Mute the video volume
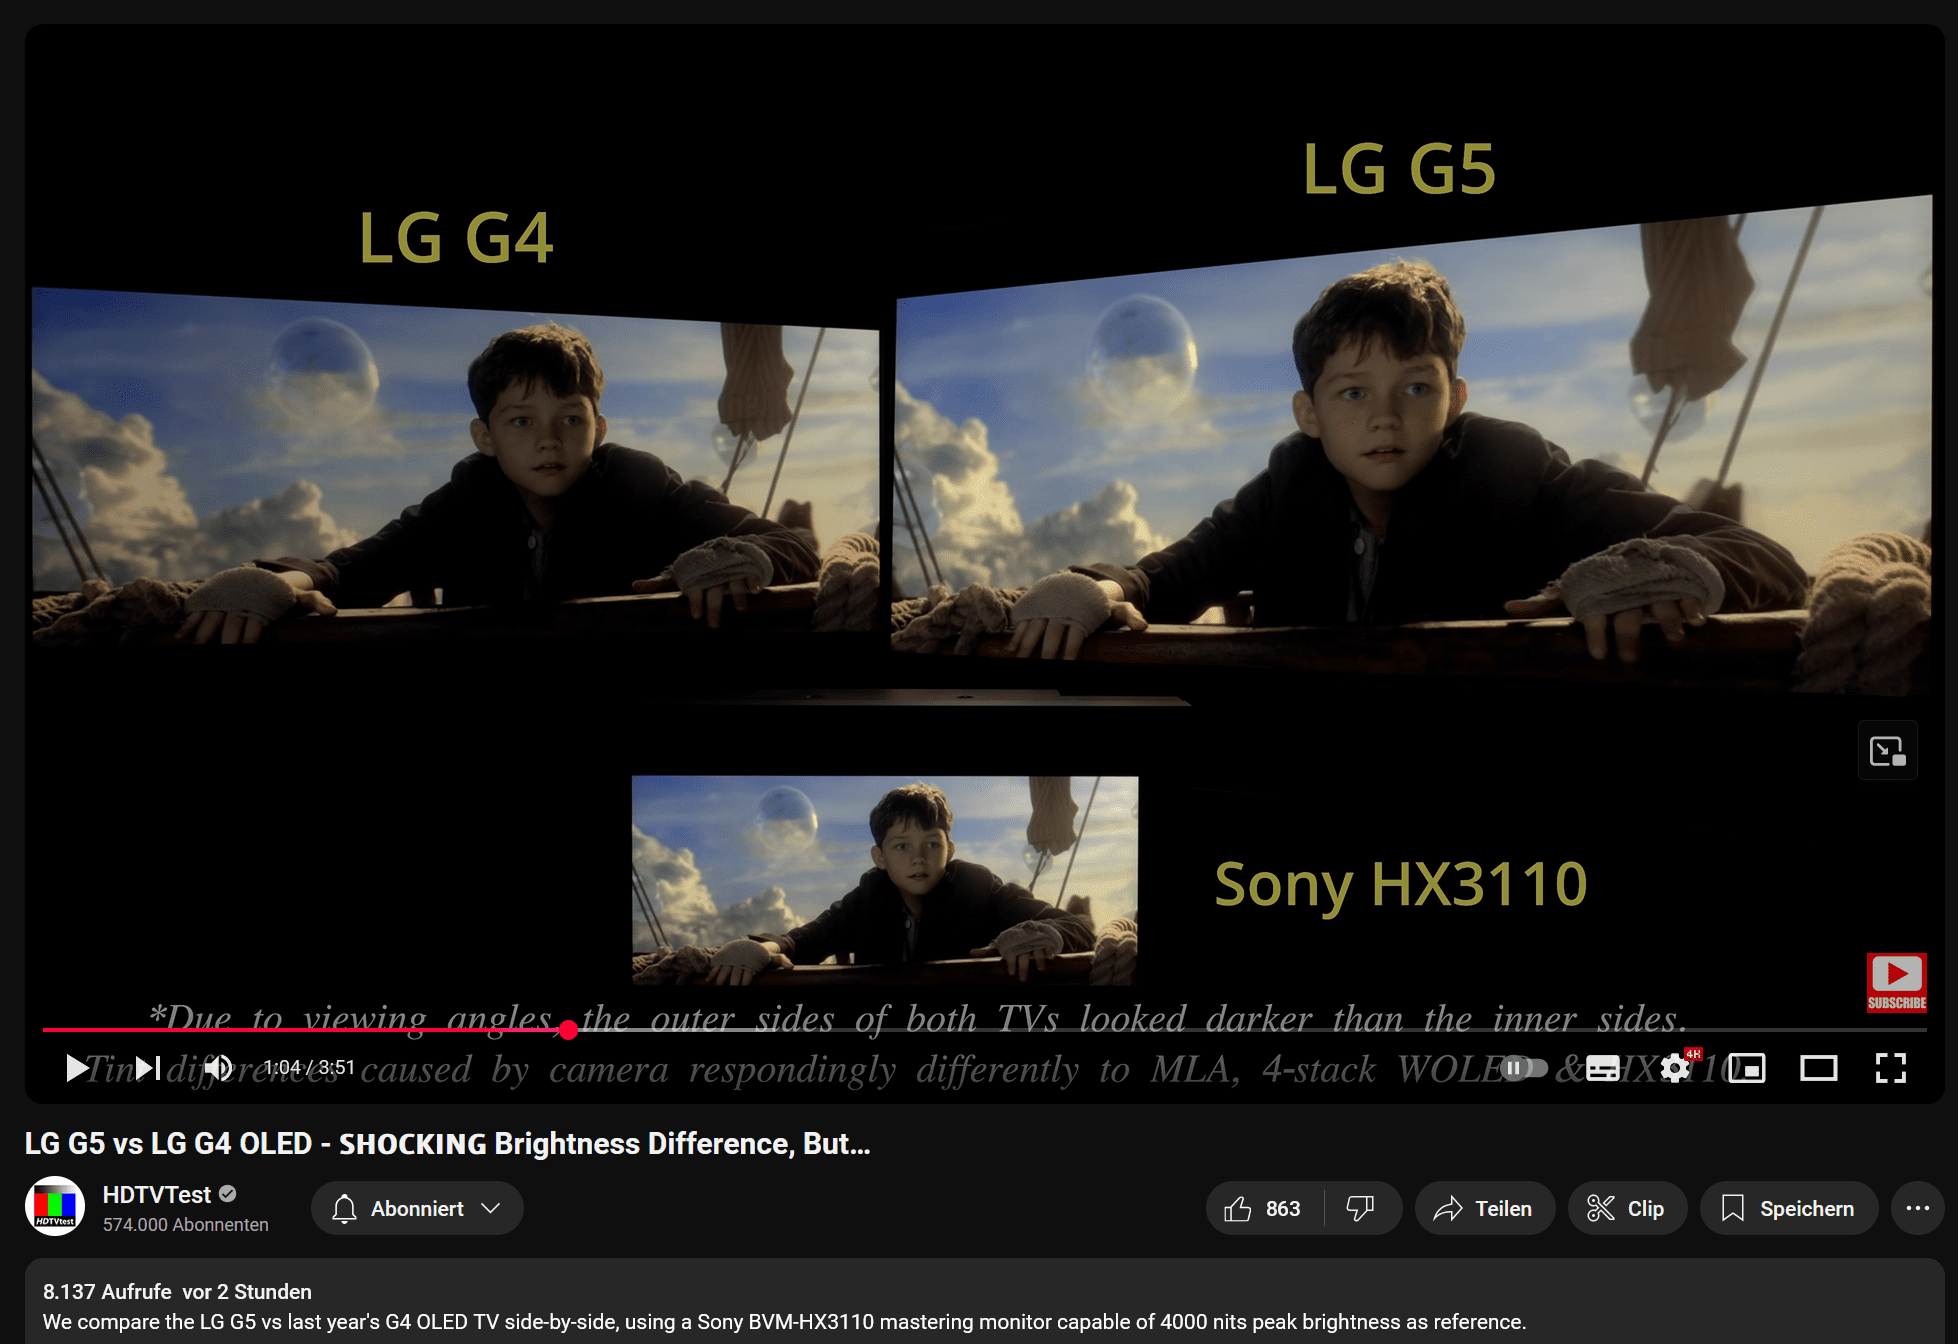 coord(218,1068)
